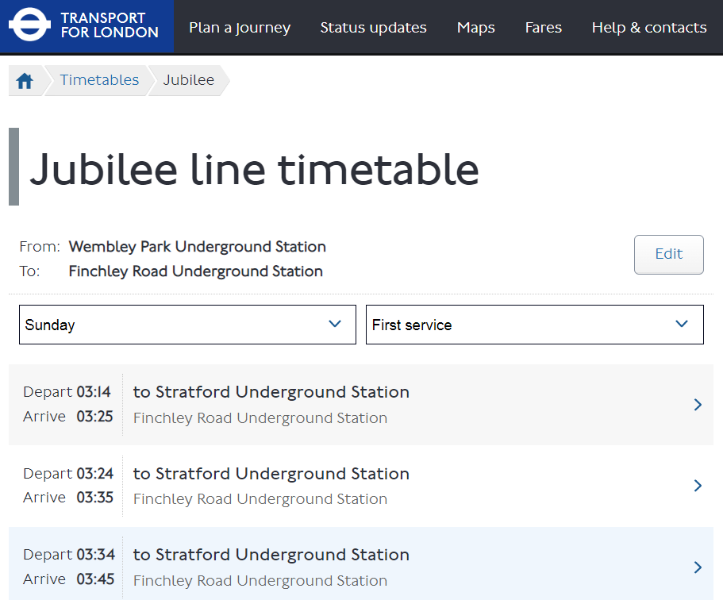Image resolution: width=723 pixels, height=600 pixels.
Task: Click the Jubilee breadcrumb item
Action: [188, 80]
